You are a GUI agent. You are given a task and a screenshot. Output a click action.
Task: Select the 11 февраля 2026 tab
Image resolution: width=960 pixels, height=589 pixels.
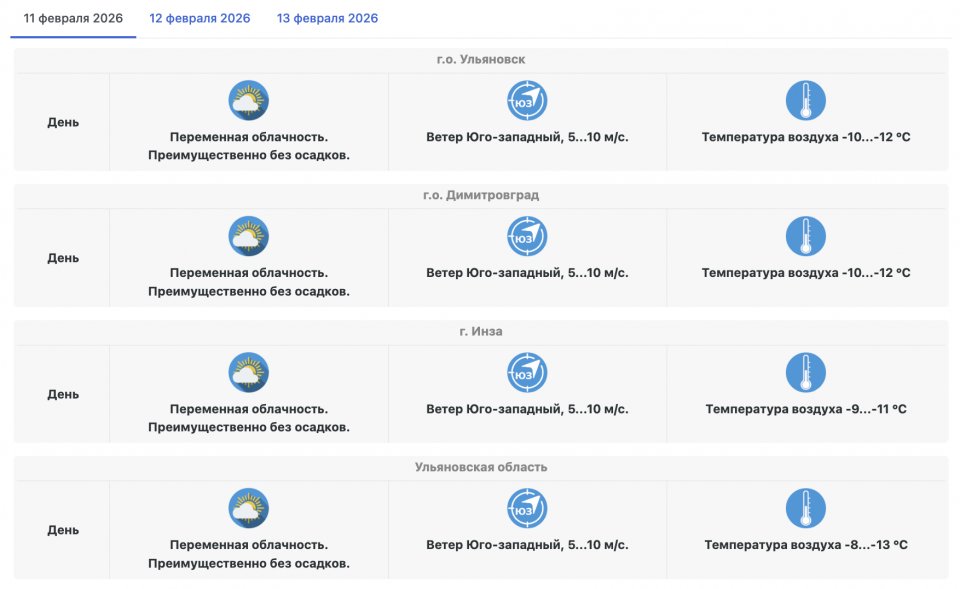[x=73, y=19]
